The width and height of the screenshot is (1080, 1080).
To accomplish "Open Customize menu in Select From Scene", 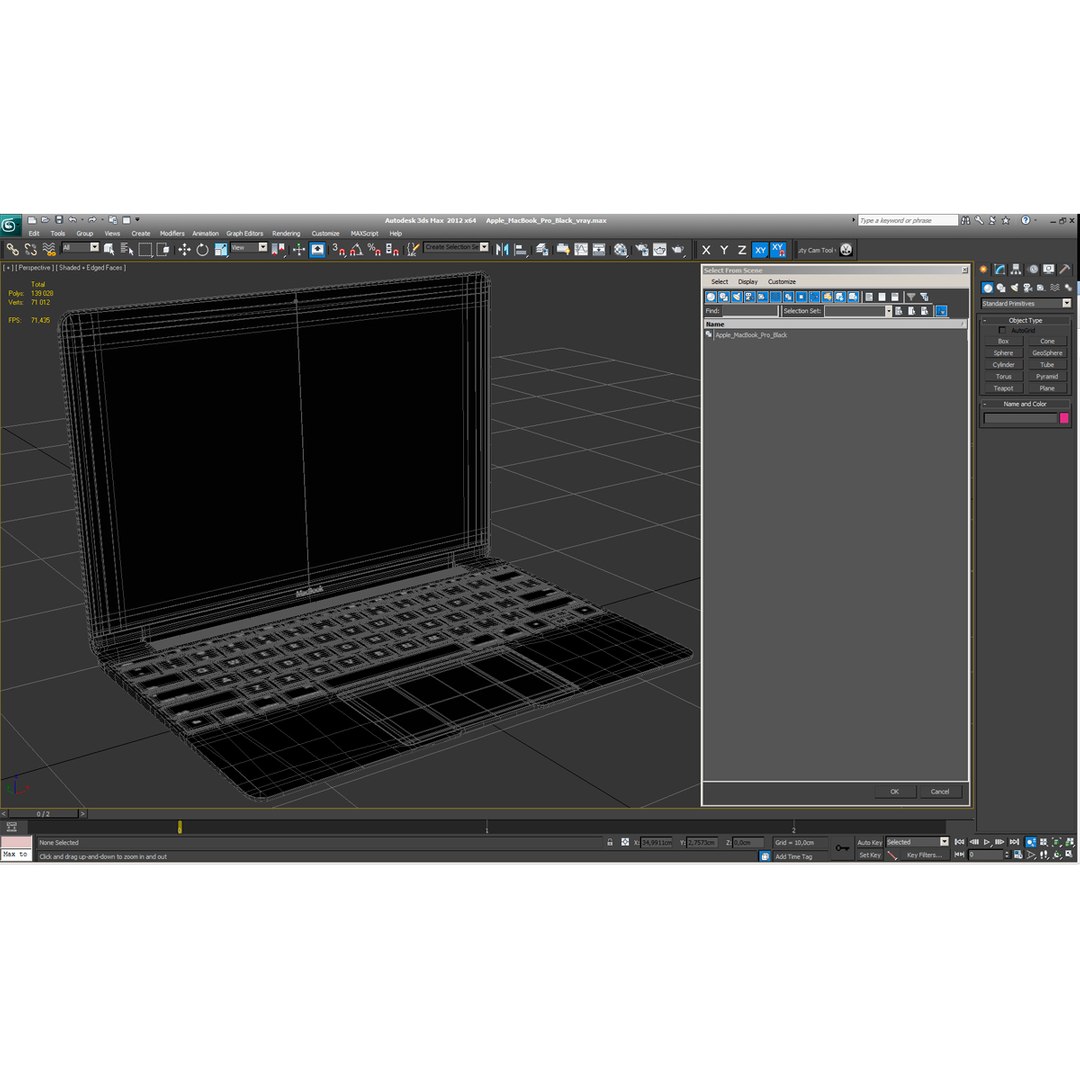I will point(782,282).
